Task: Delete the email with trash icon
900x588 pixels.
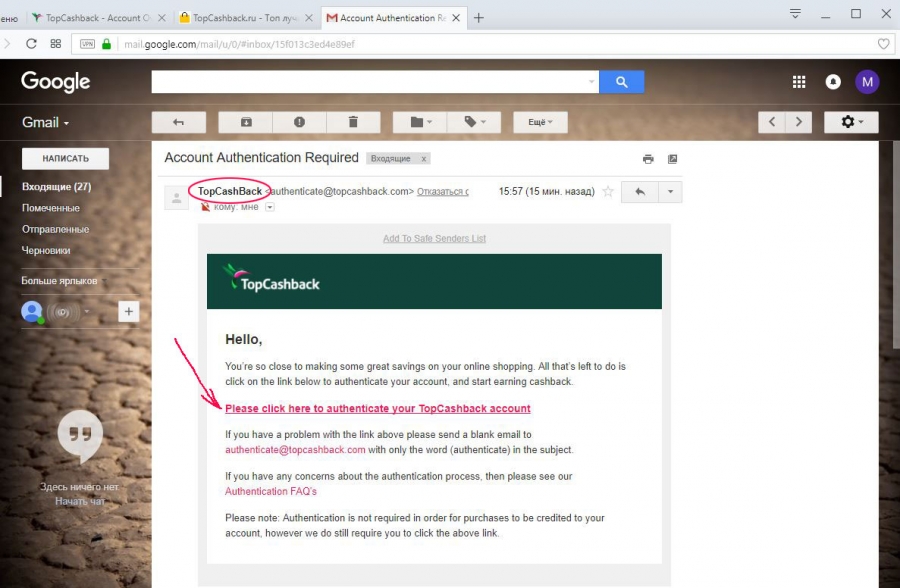Action: coord(353,122)
